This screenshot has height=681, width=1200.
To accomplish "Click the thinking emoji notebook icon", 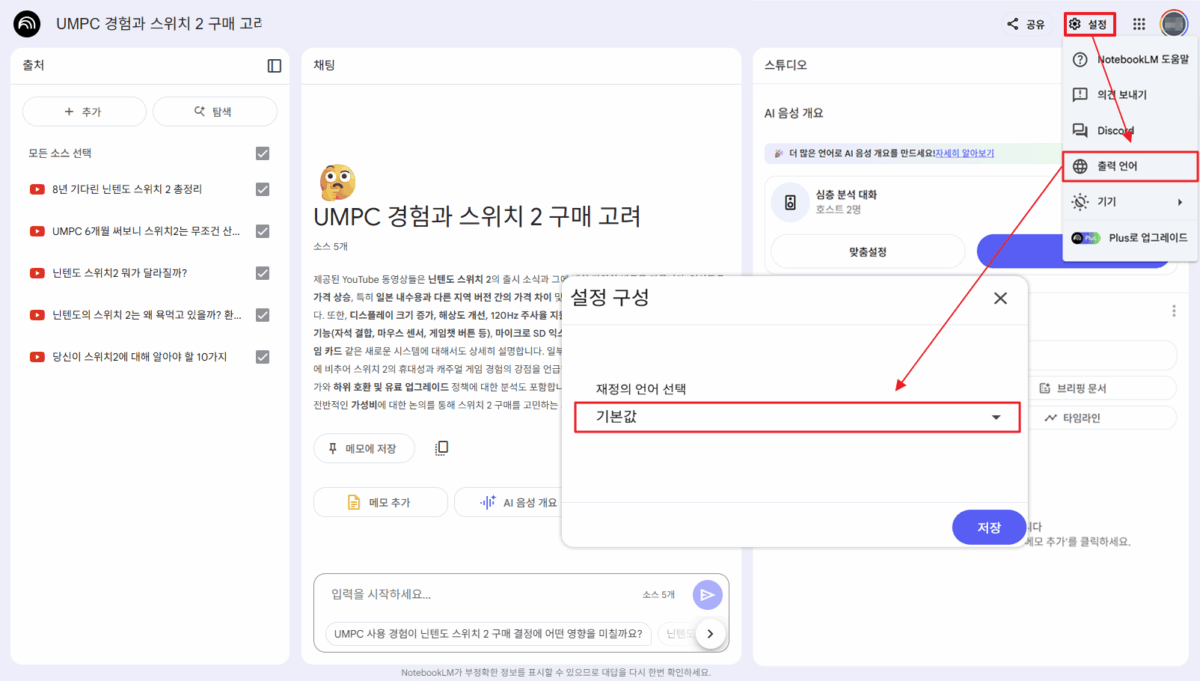I will 336,182.
